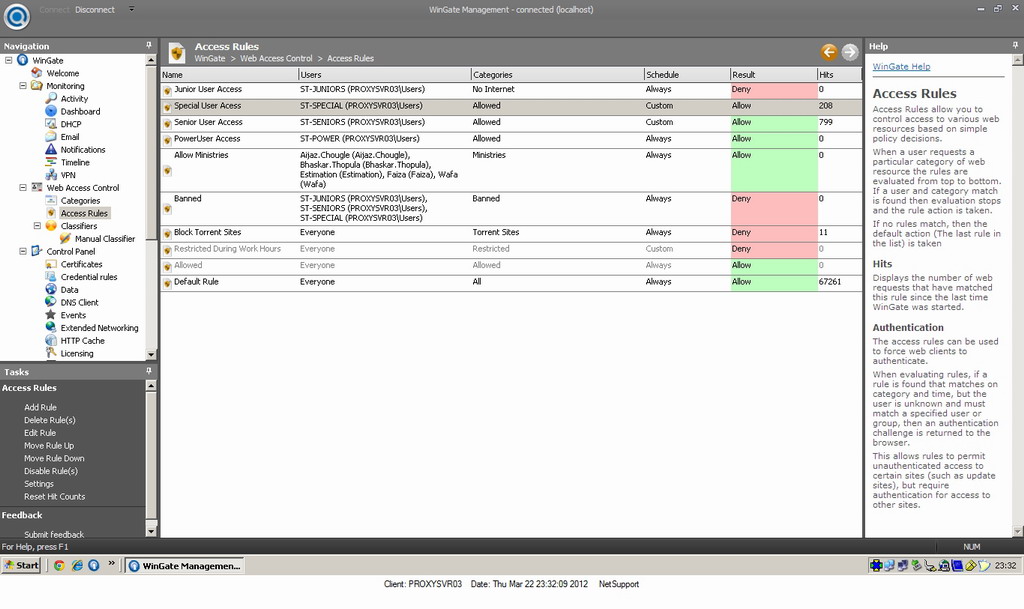The height and width of the screenshot is (609, 1024).
Task: Select WinGate breadcrumb link
Action: point(210,58)
